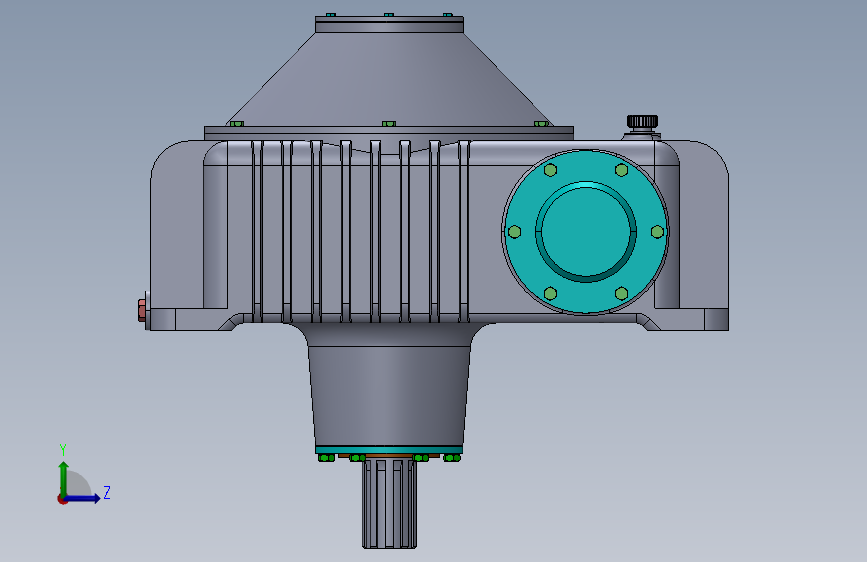This screenshot has height=562, width=867.
Task: Select the tapered lower bearing housing
Action: coord(389,396)
